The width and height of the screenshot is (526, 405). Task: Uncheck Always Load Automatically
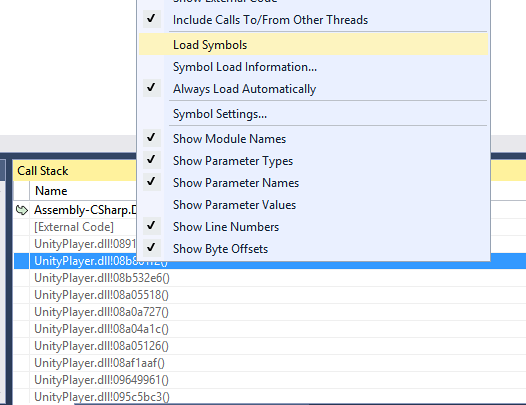[314, 89]
